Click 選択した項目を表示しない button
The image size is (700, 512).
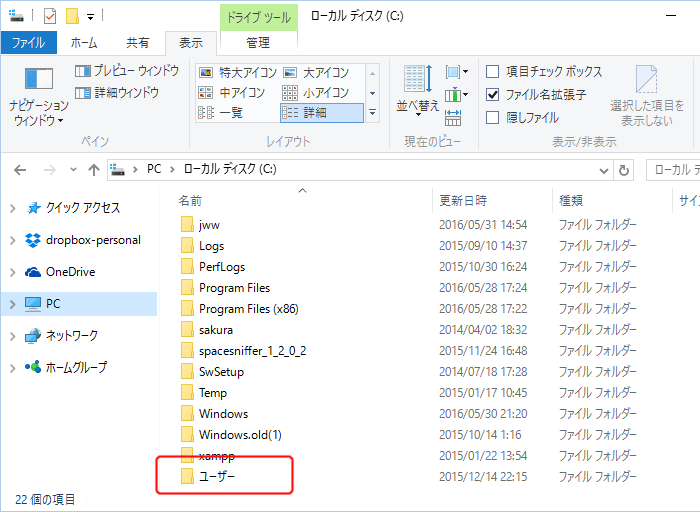(x=647, y=96)
